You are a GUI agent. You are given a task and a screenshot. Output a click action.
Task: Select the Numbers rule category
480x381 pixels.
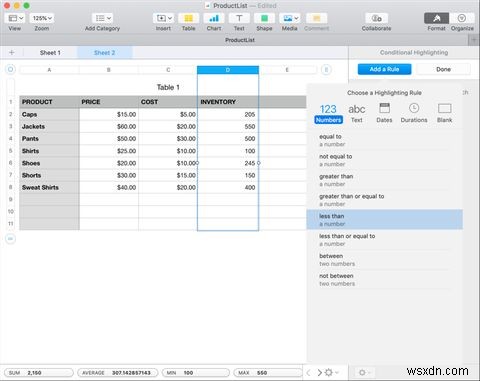click(328, 113)
